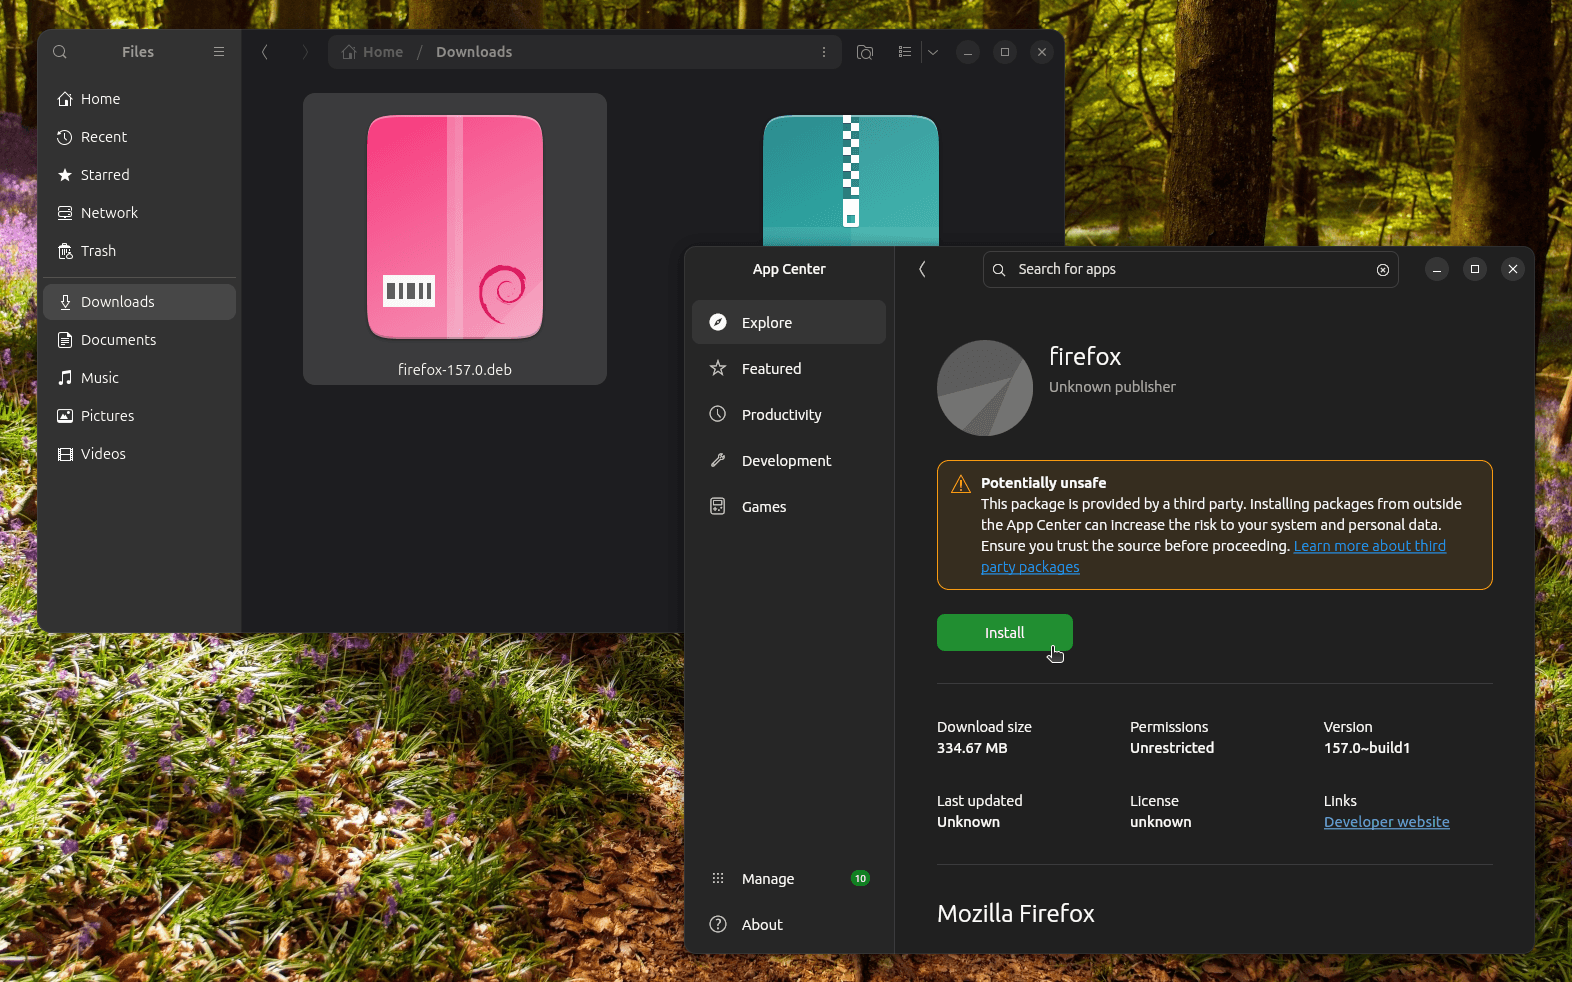
Task: Click the 'Unknown publisher' label
Action: pos(1112,387)
